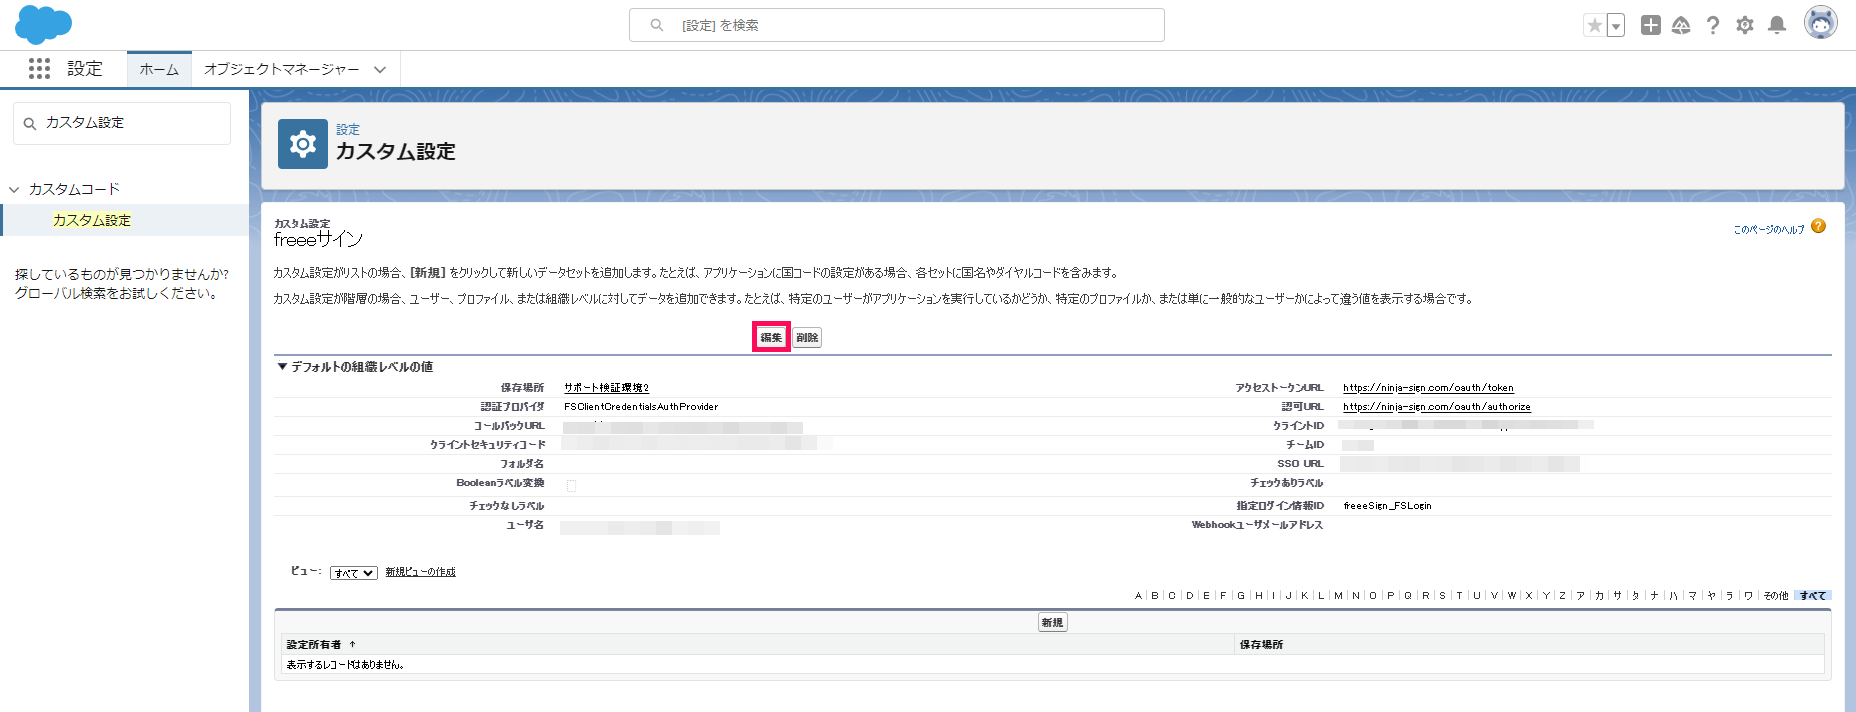
Task: Click the FSClientCredentialsAuthProvider value text
Action: [x=641, y=406]
